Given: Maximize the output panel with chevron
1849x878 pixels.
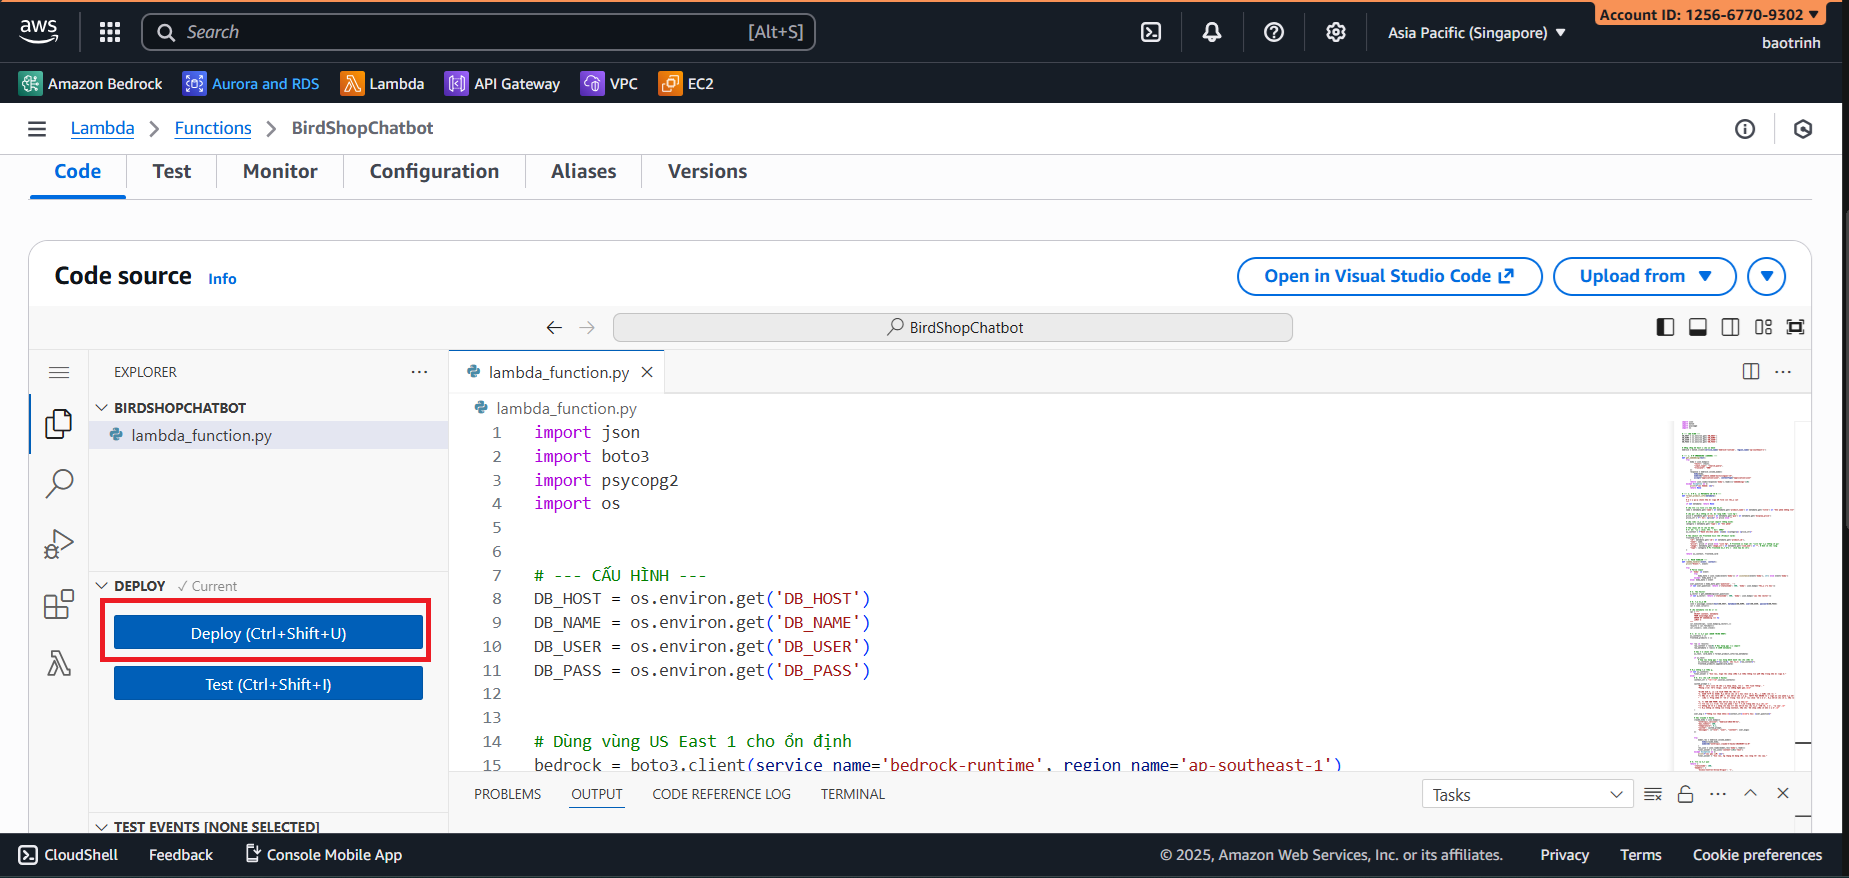Looking at the screenshot, I should click(1750, 793).
